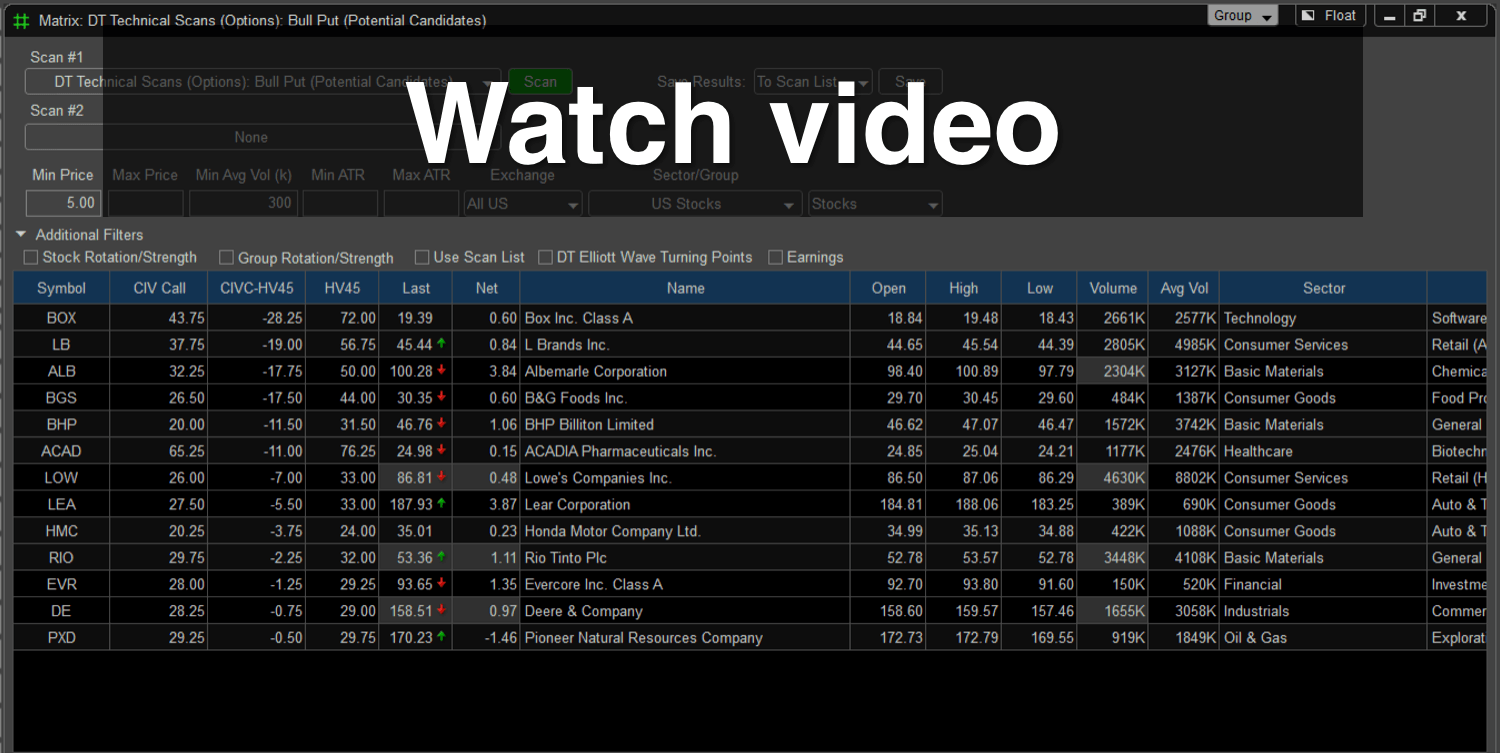
Task: Enable Group Rotation/Strength checkbox
Action: point(226,258)
